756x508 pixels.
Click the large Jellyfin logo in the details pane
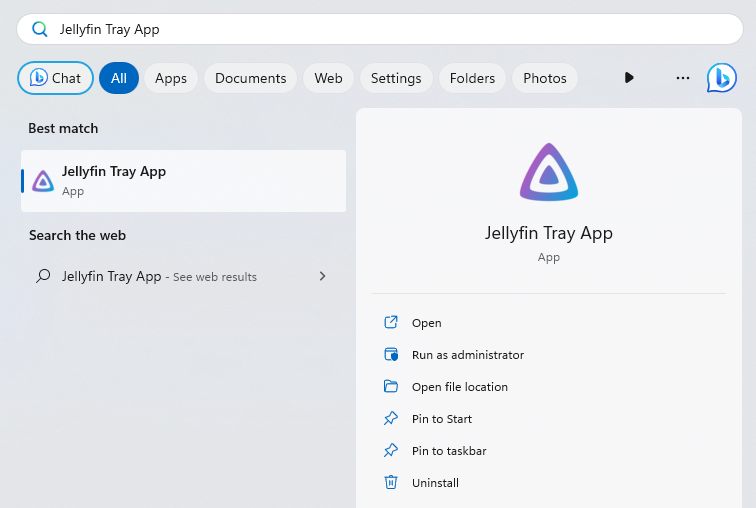(549, 172)
